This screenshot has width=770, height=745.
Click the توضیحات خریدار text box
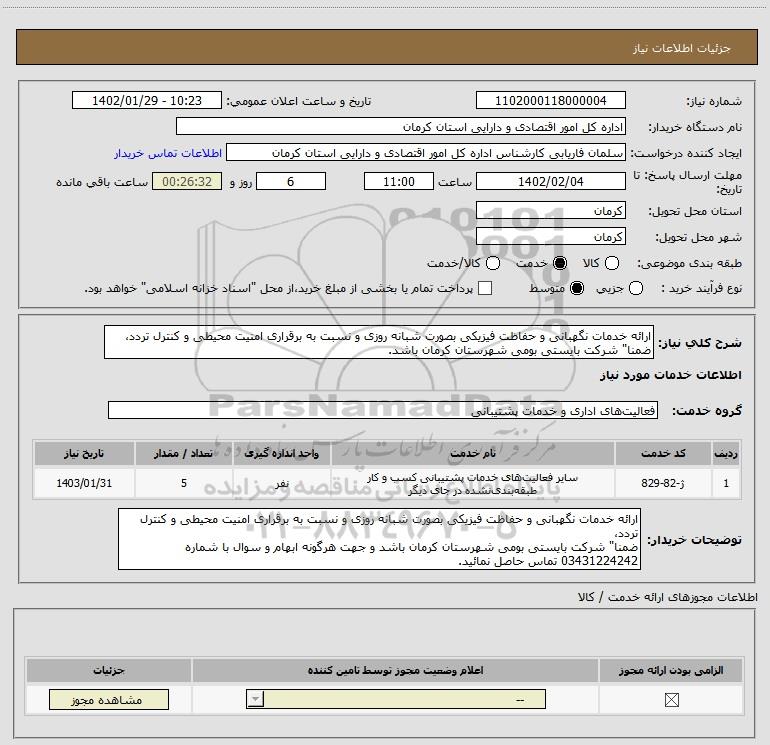[379, 539]
